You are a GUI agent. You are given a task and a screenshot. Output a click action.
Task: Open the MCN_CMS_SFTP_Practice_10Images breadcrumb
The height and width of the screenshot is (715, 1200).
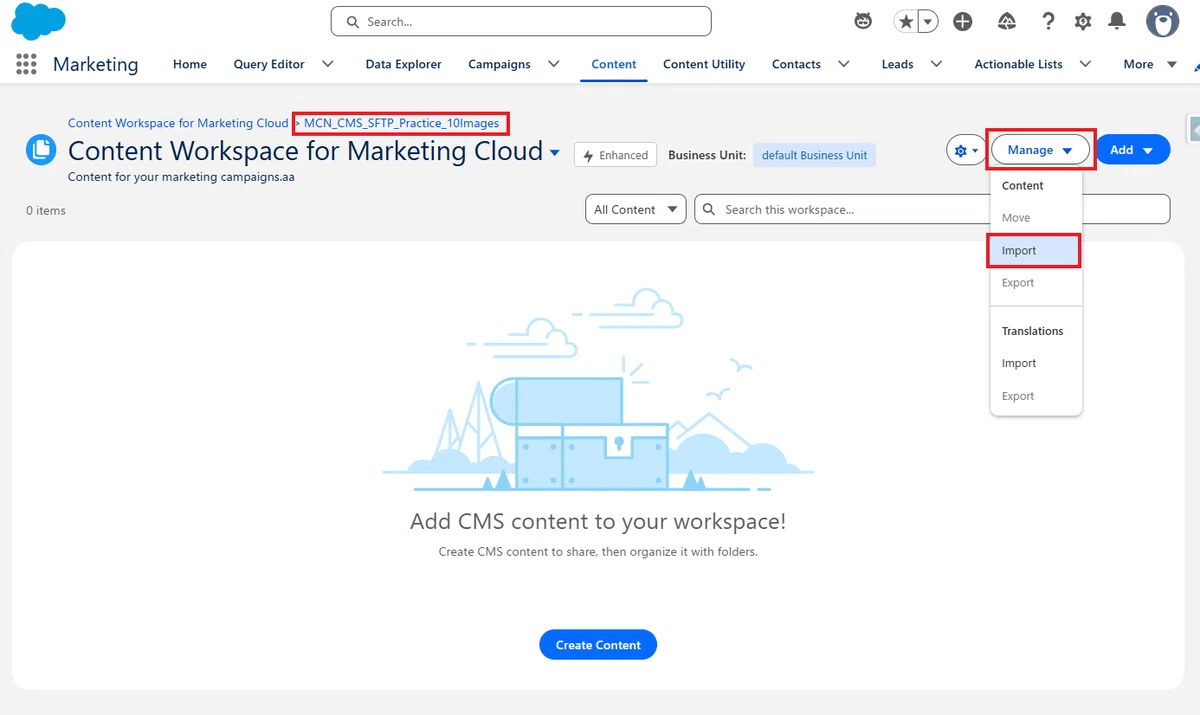click(x=401, y=123)
